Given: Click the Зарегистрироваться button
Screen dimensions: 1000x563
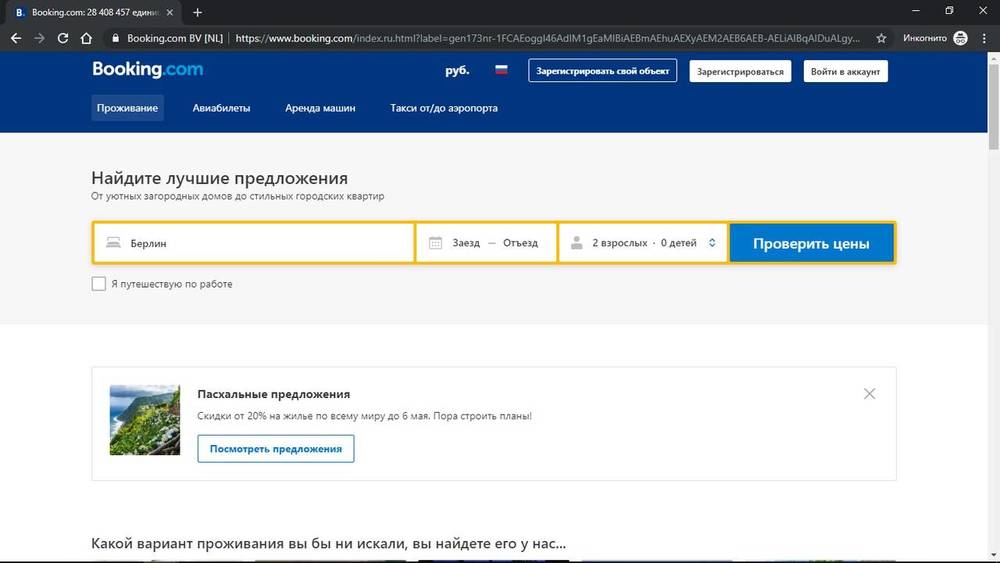Looking at the screenshot, I should (740, 71).
